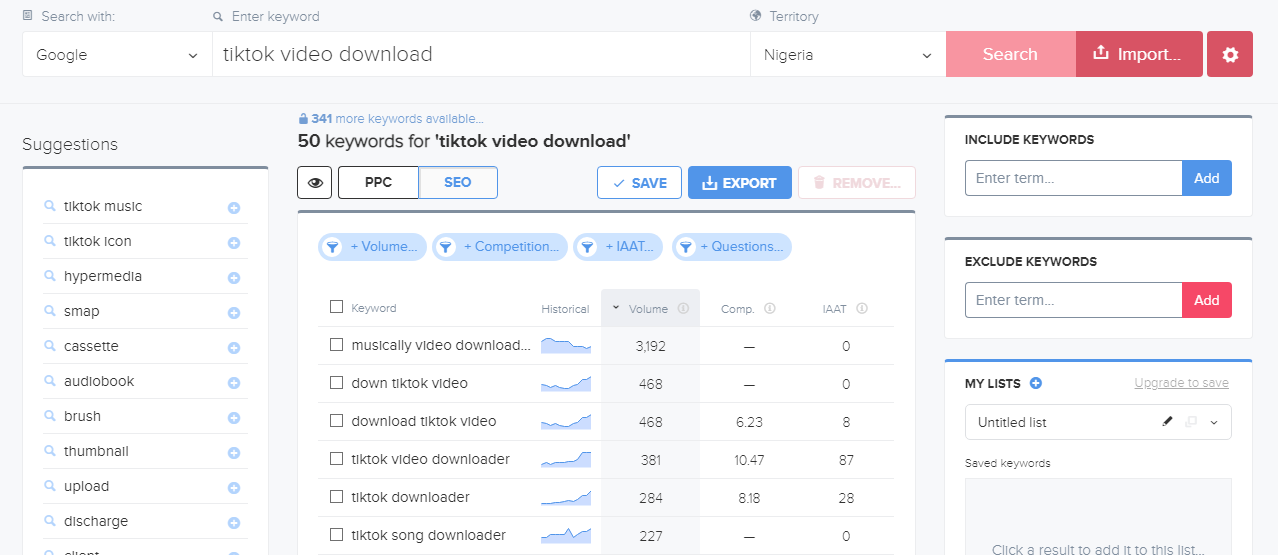Open the Nigeria territory dropdown
This screenshot has width=1278, height=555.
click(x=847, y=55)
